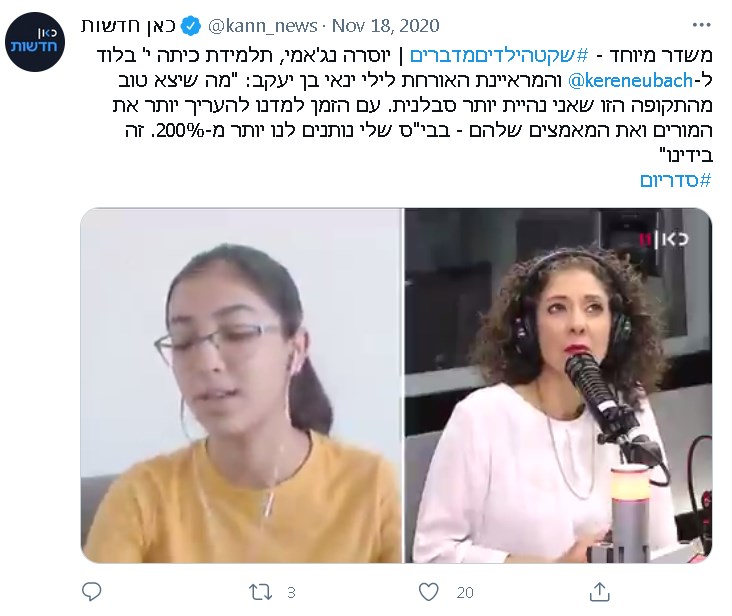Click the Hebrew tweet body text
Screen dimensions: 732x616
[404, 105]
